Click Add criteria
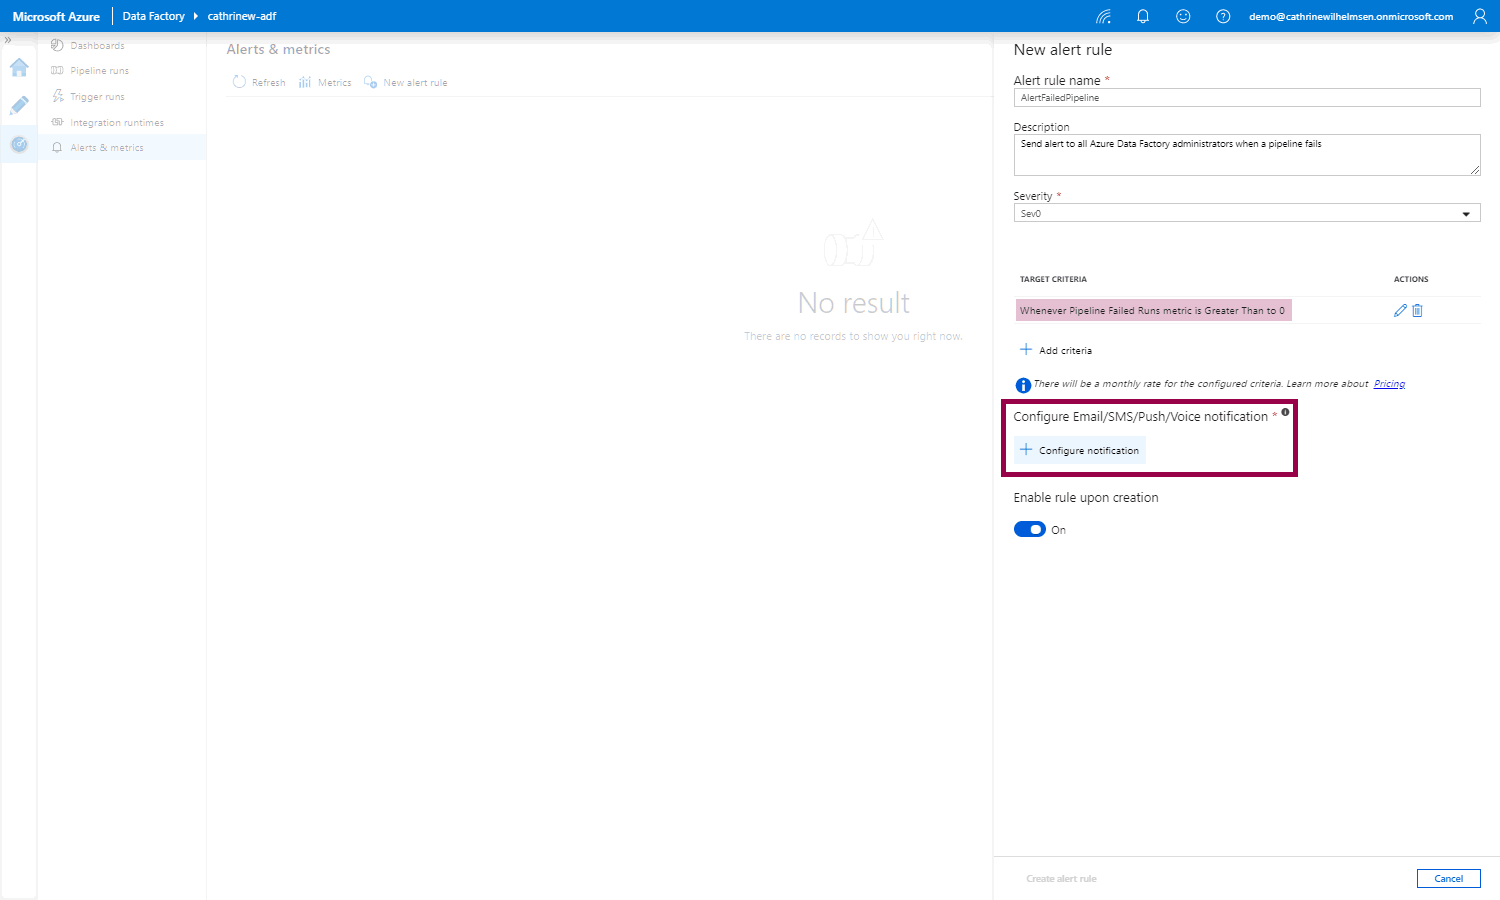The height and width of the screenshot is (900, 1500). tap(1055, 350)
